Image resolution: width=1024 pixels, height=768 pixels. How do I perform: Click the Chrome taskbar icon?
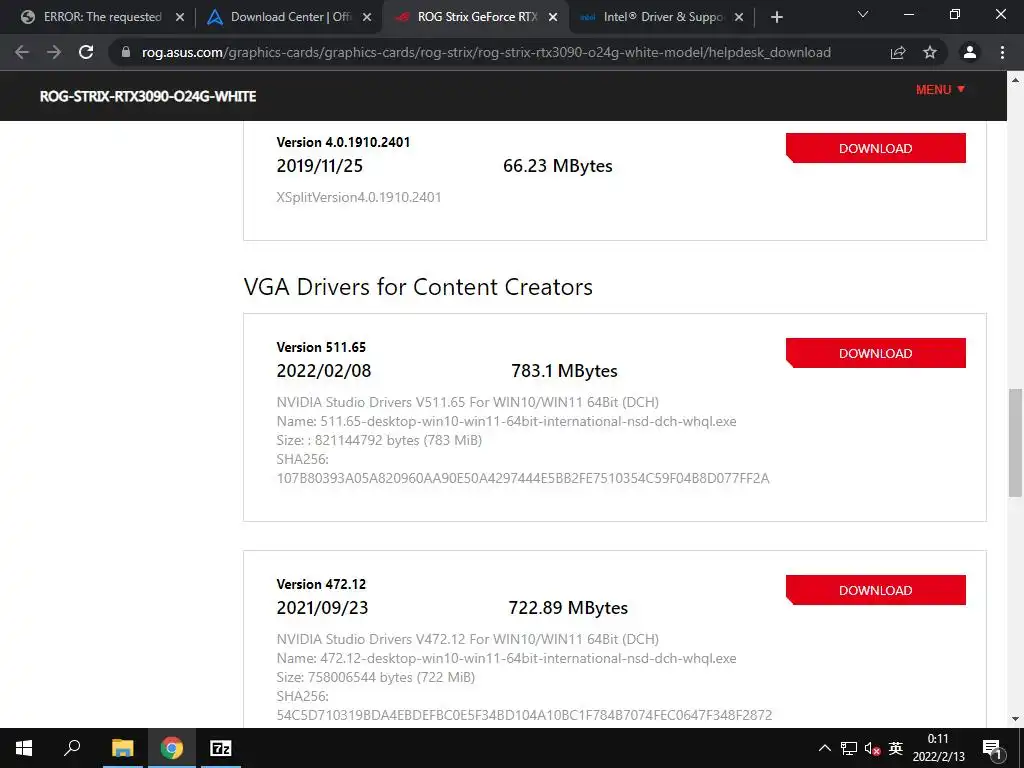click(x=172, y=748)
